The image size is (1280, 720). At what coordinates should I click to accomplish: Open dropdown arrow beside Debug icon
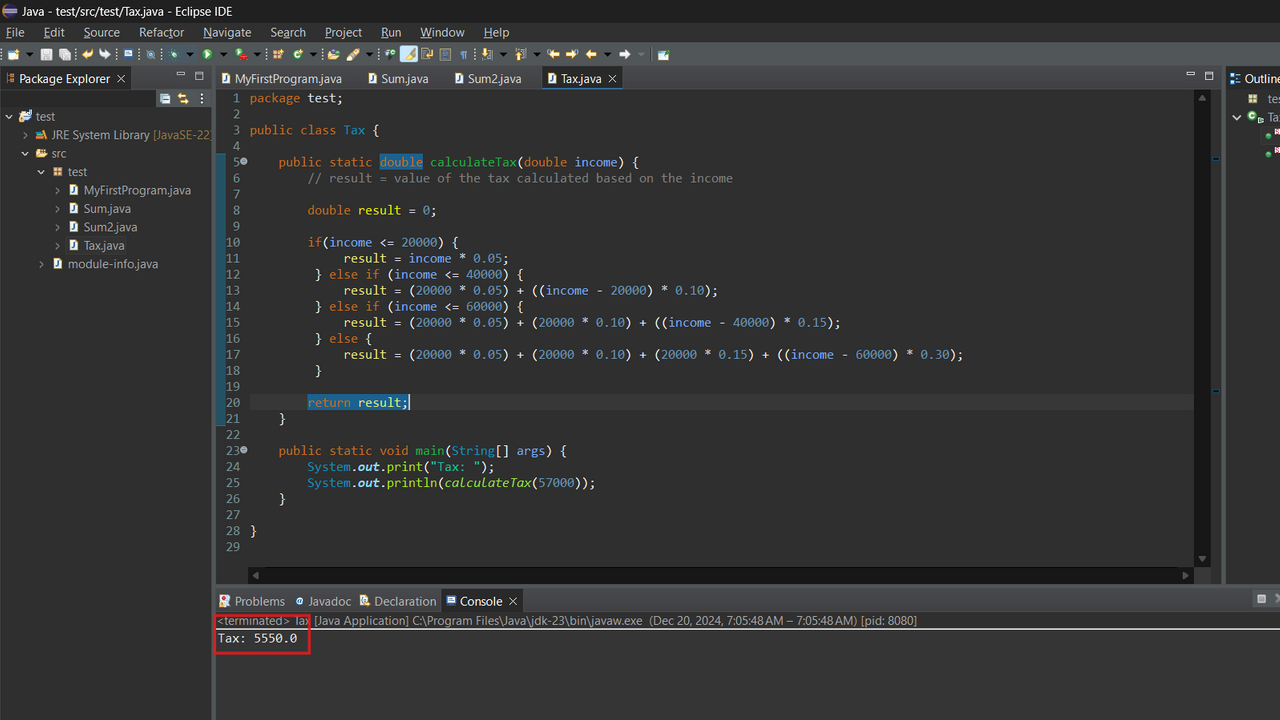[190, 54]
